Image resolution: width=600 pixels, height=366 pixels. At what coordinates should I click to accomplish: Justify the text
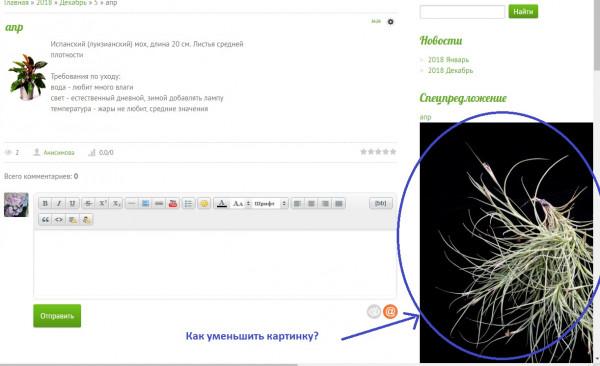pos(339,203)
